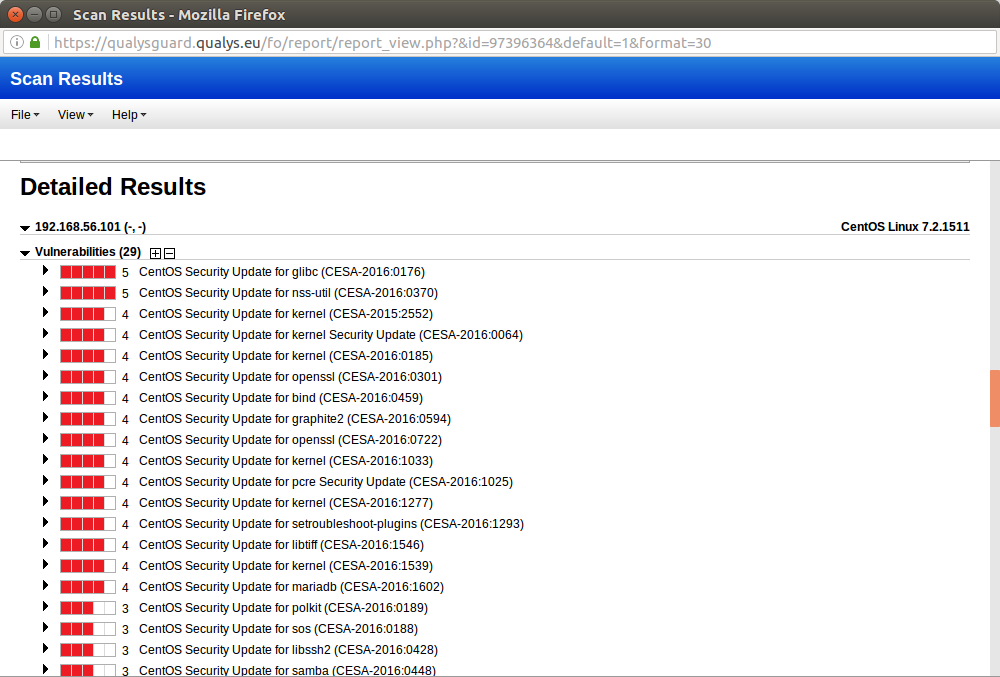This screenshot has height=677, width=1000.
Task: Open the View menu
Action: 75,115
